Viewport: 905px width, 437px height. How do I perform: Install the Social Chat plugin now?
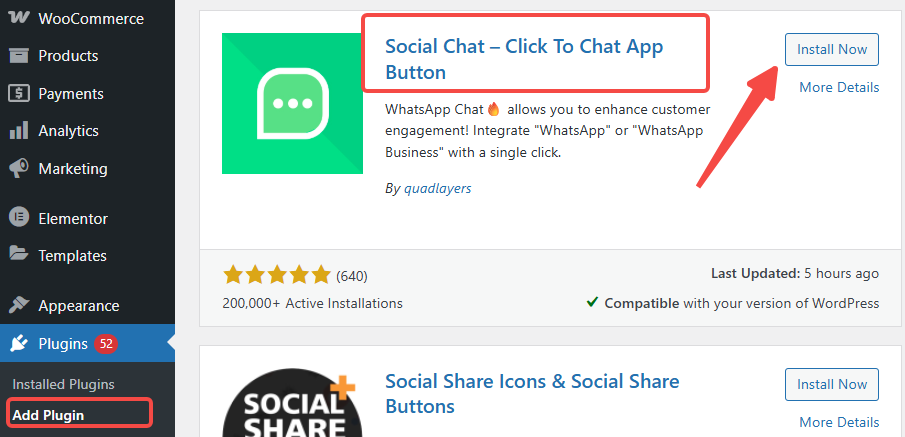[x=831, y=49]
